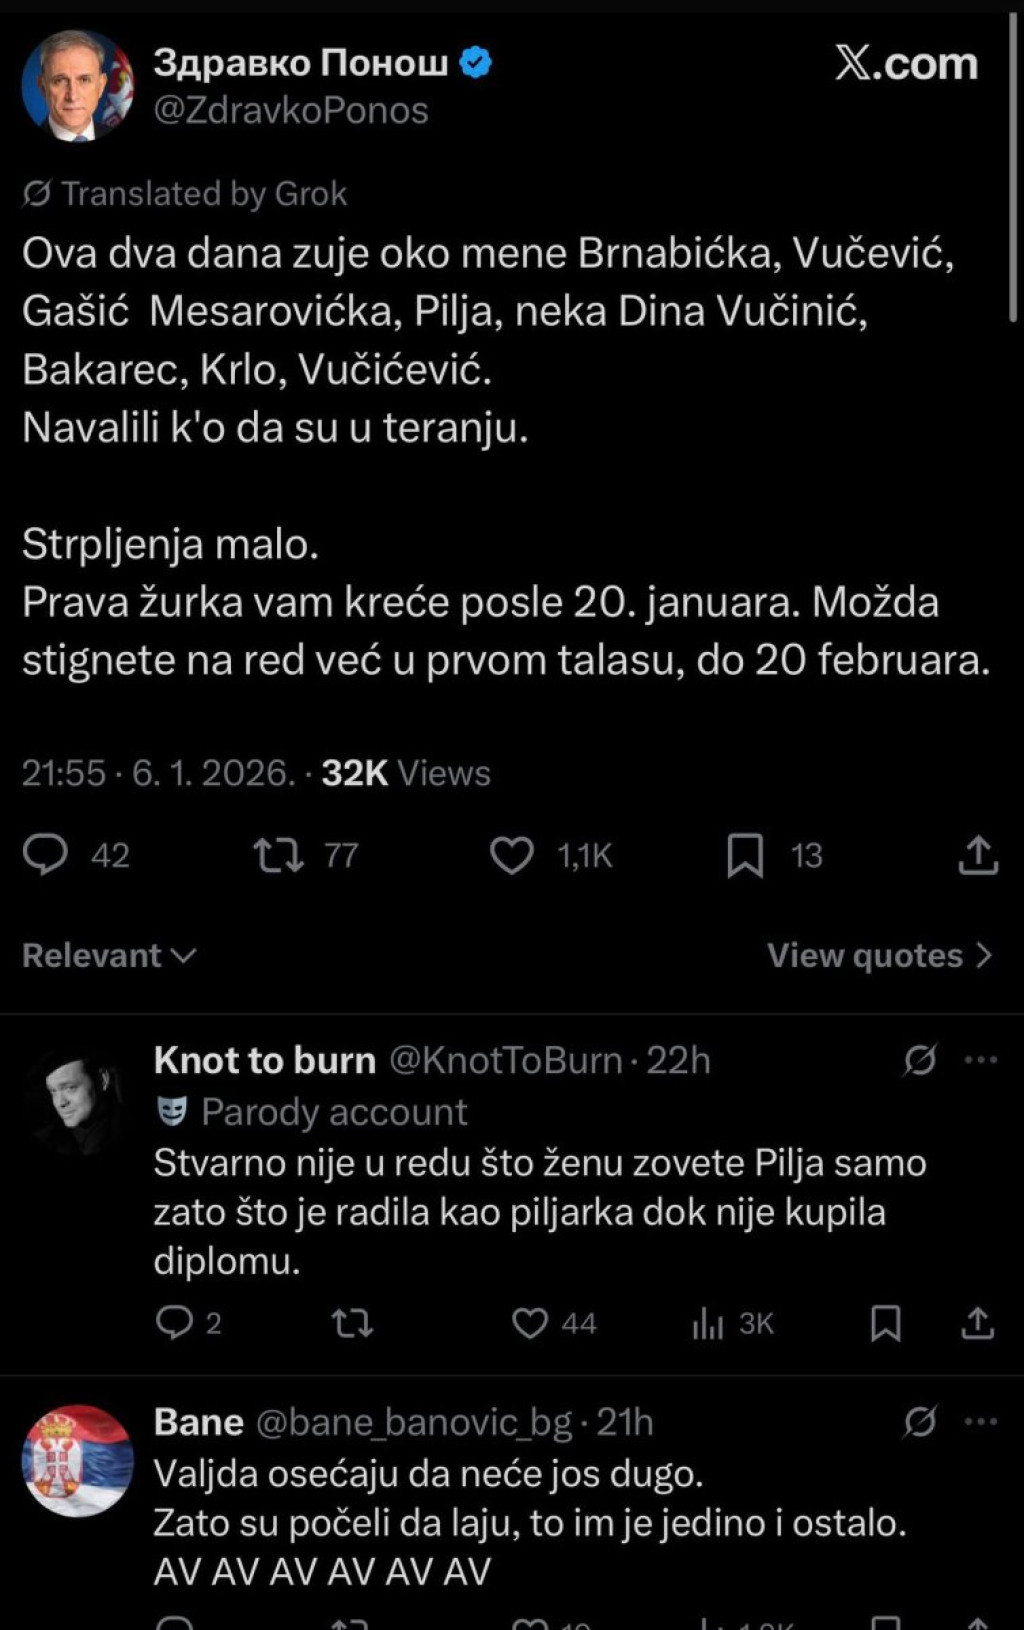Share the main post by Zdravko Ponoš

point(978,856)
